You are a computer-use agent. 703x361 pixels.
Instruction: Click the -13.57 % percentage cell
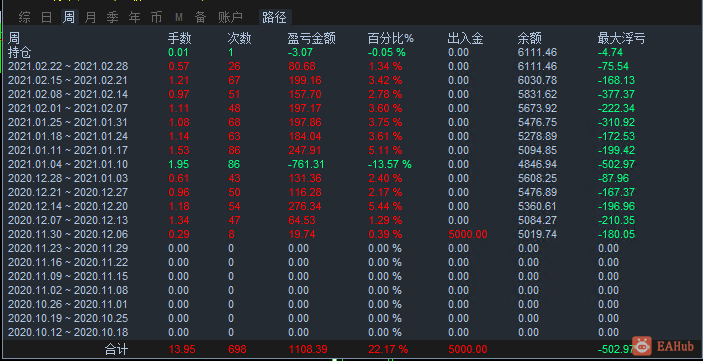[390, 164]
